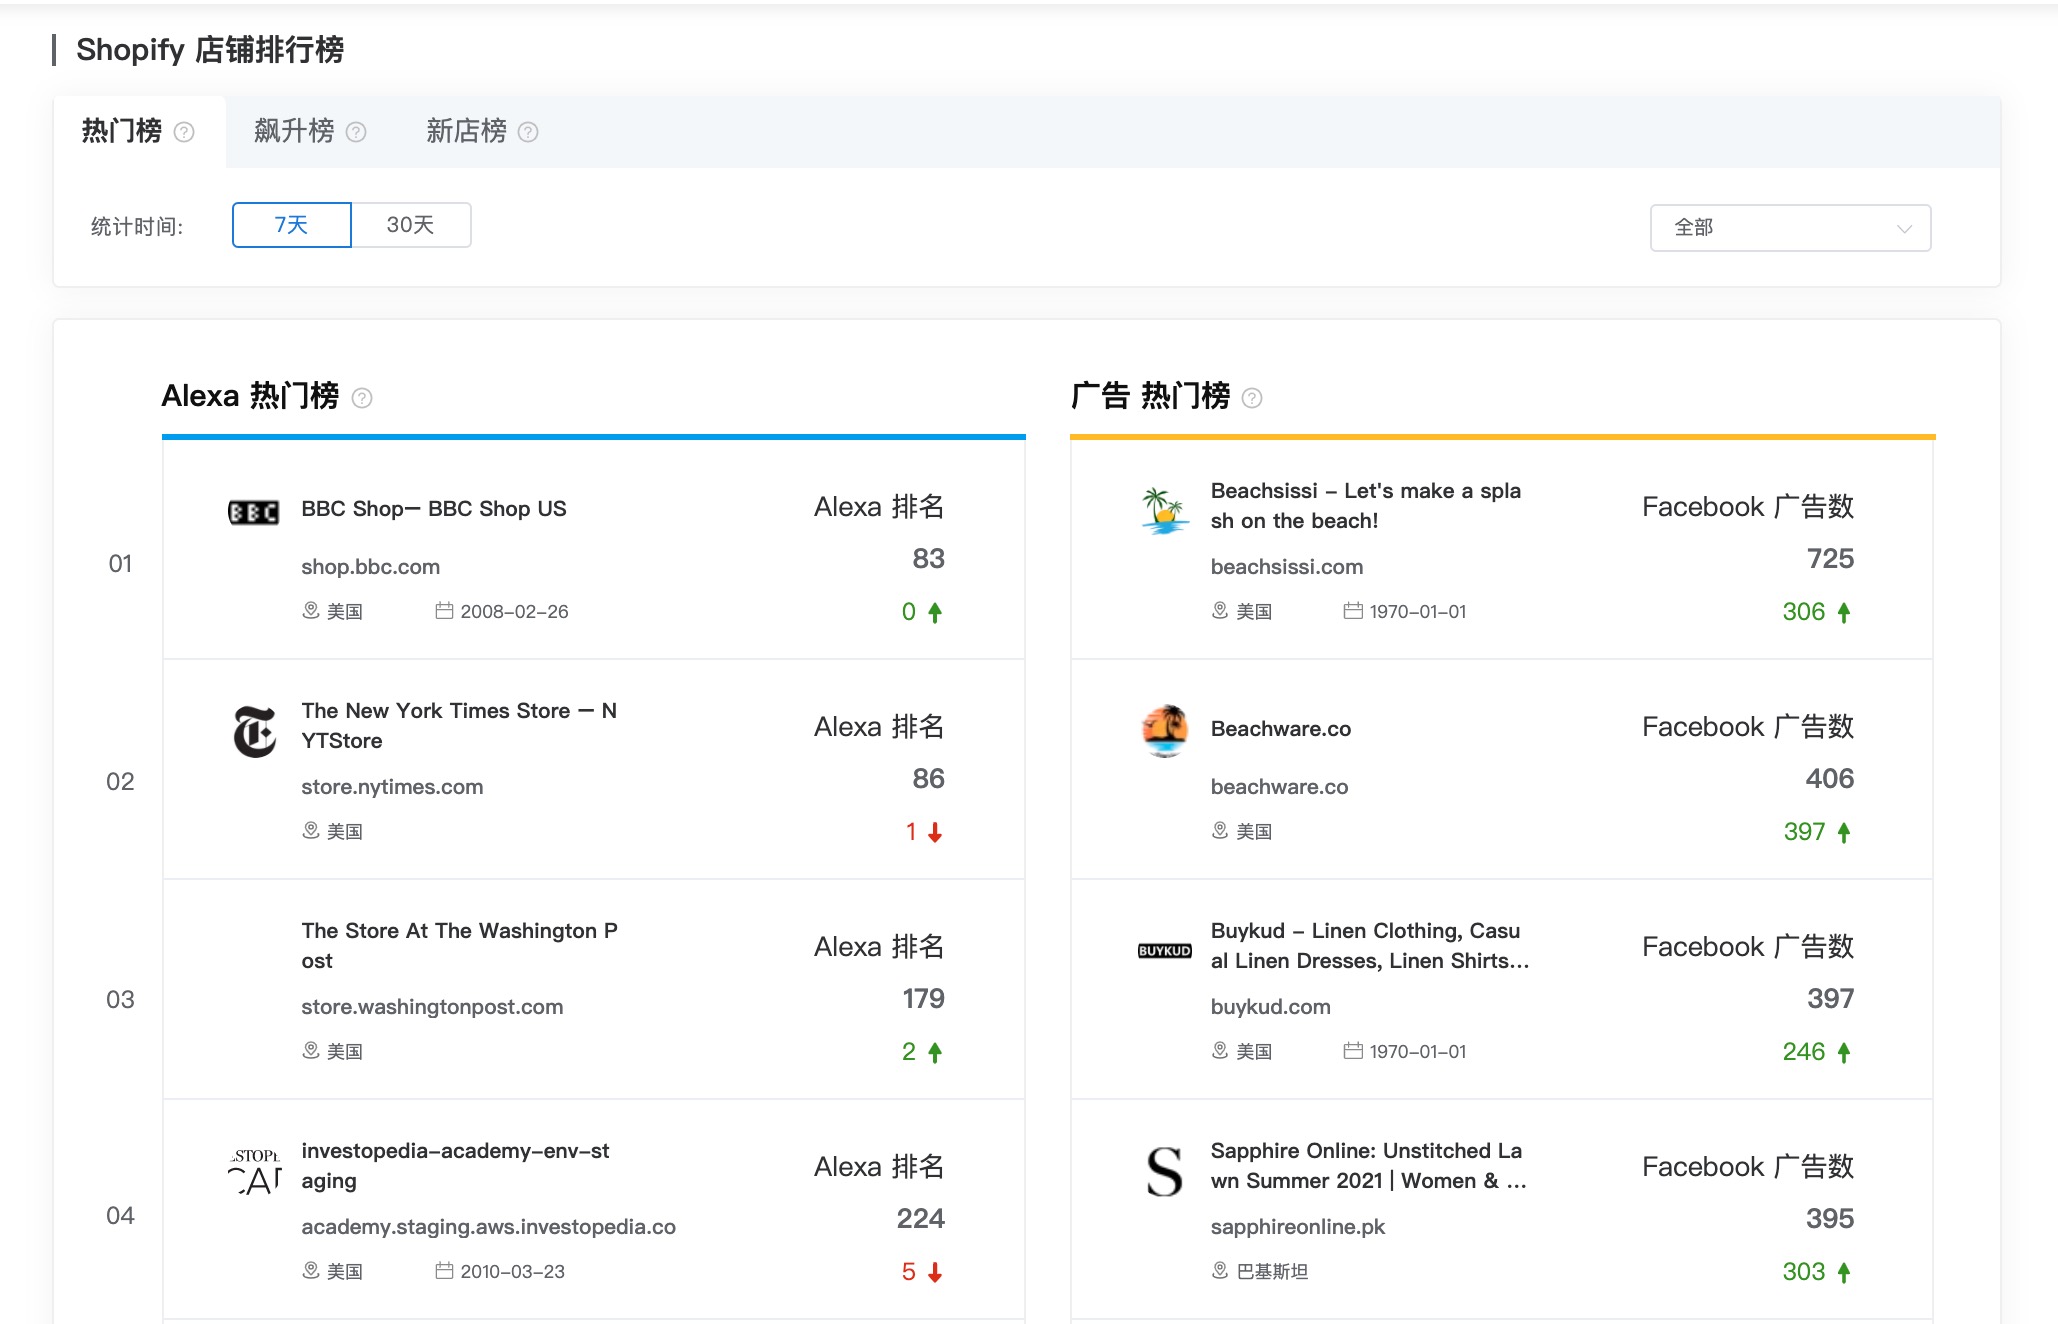Switch to the 新店榜 tab

click(466, 131)
